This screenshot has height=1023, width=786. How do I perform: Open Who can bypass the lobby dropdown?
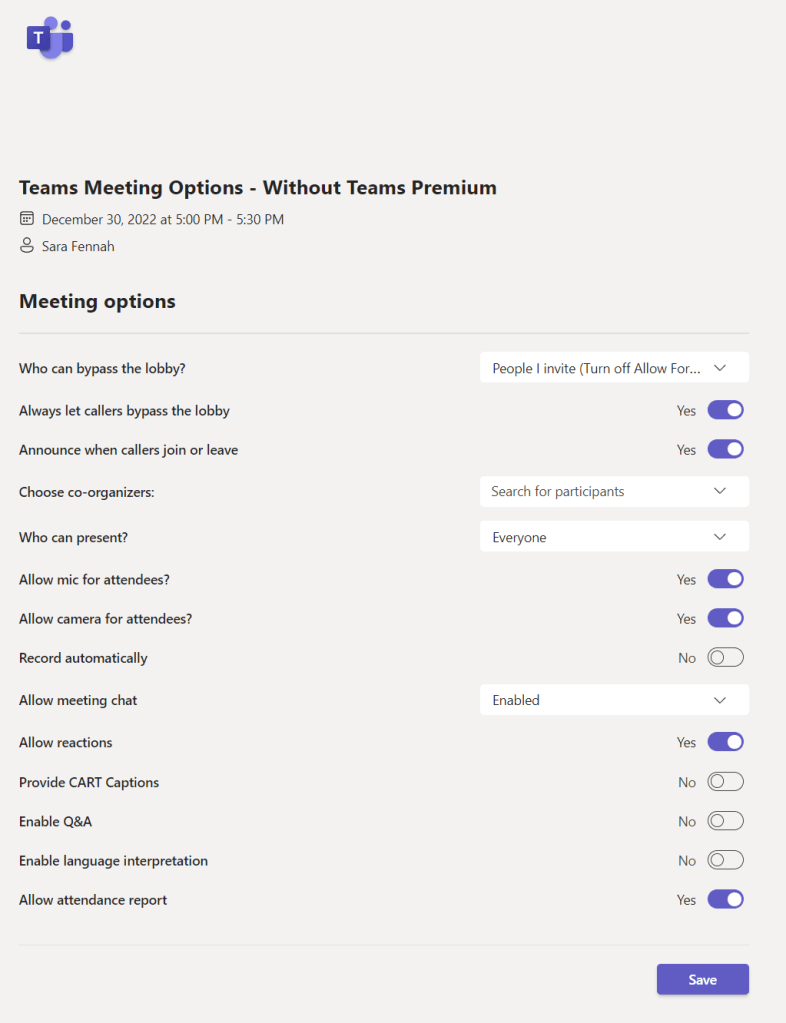tap(614, 368)
